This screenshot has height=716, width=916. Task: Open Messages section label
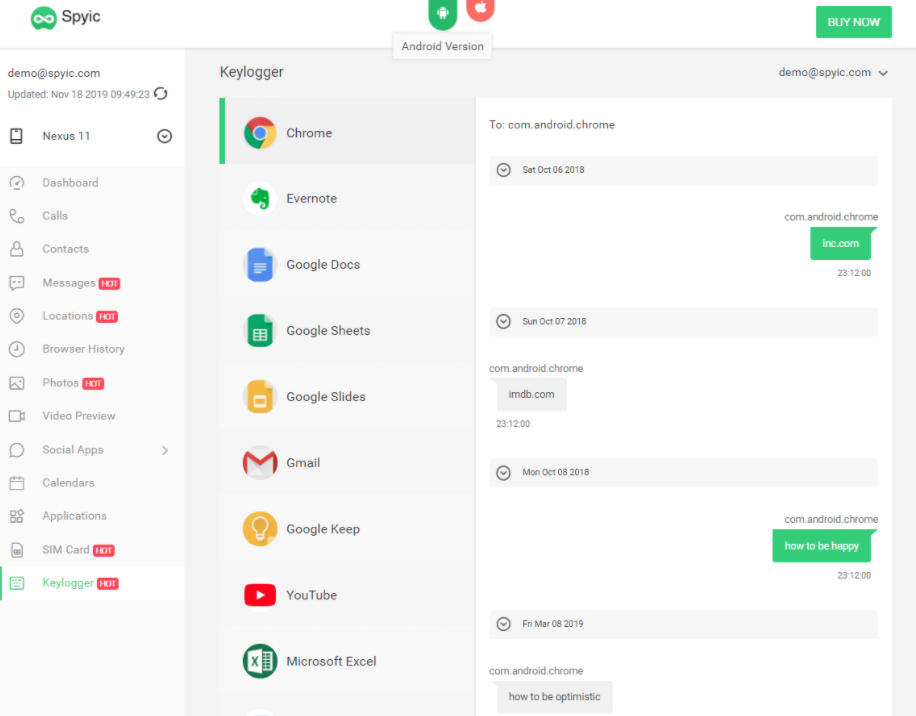pyautogui.click(x=69, y=283)
